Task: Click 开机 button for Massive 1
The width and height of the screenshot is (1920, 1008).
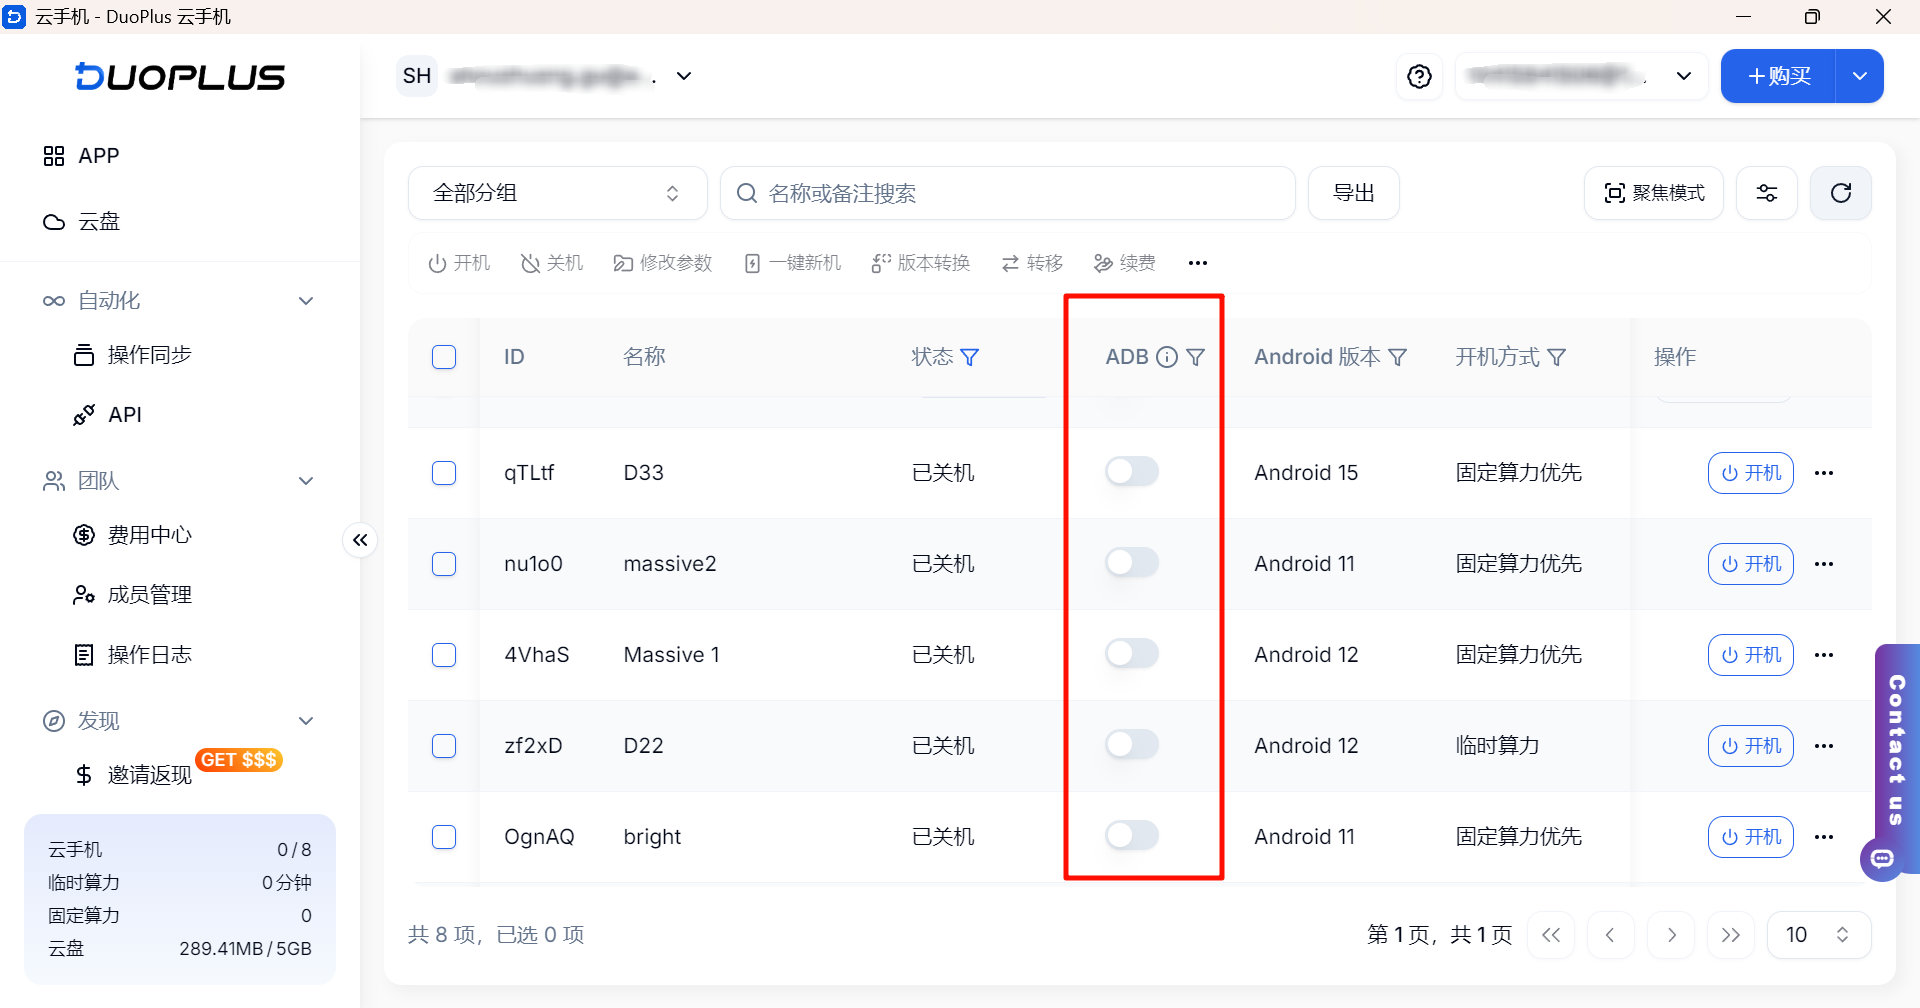Action: 1751,655
